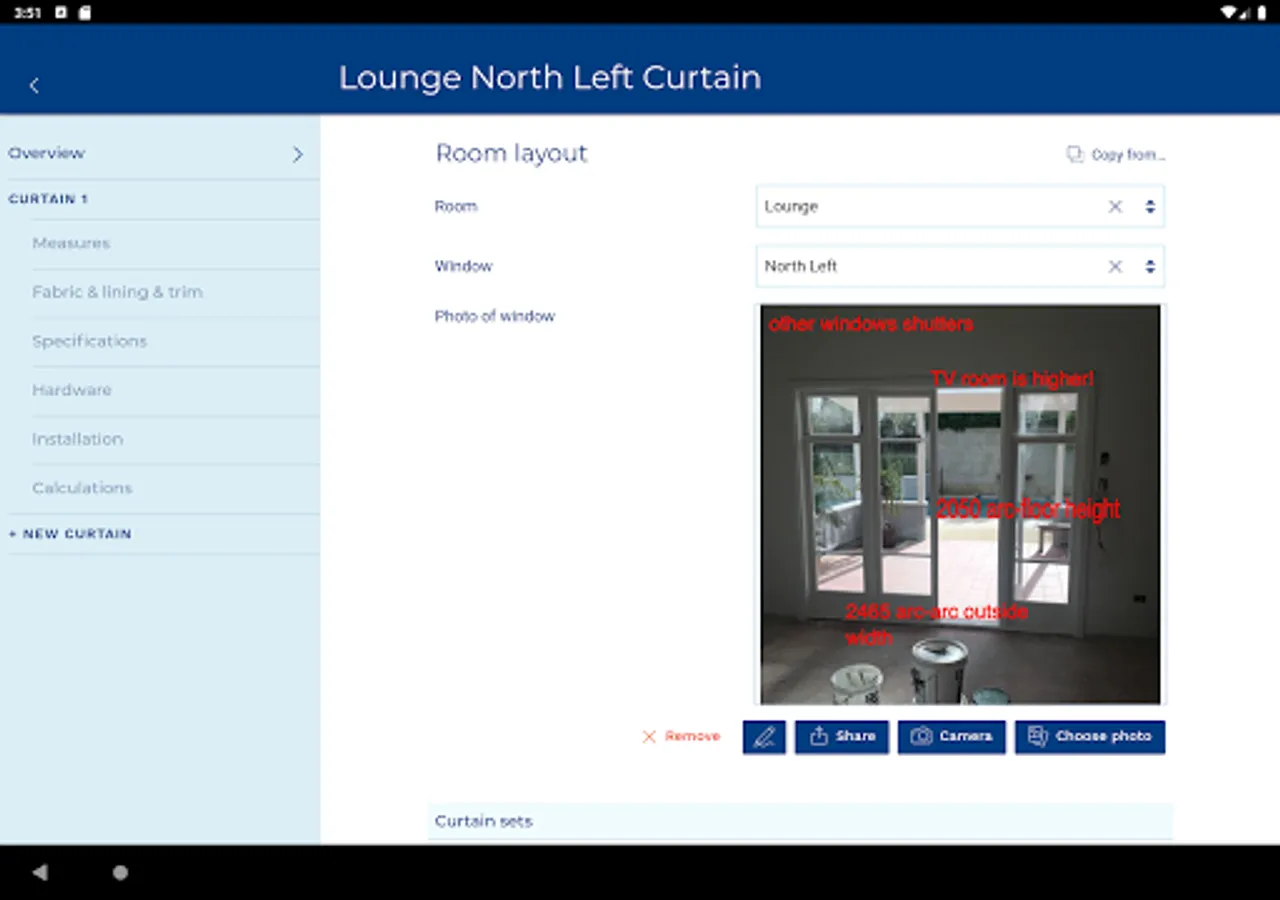Add a new curtain
1280x900 pixels.
pyautogui.click(x=70, y=534)
